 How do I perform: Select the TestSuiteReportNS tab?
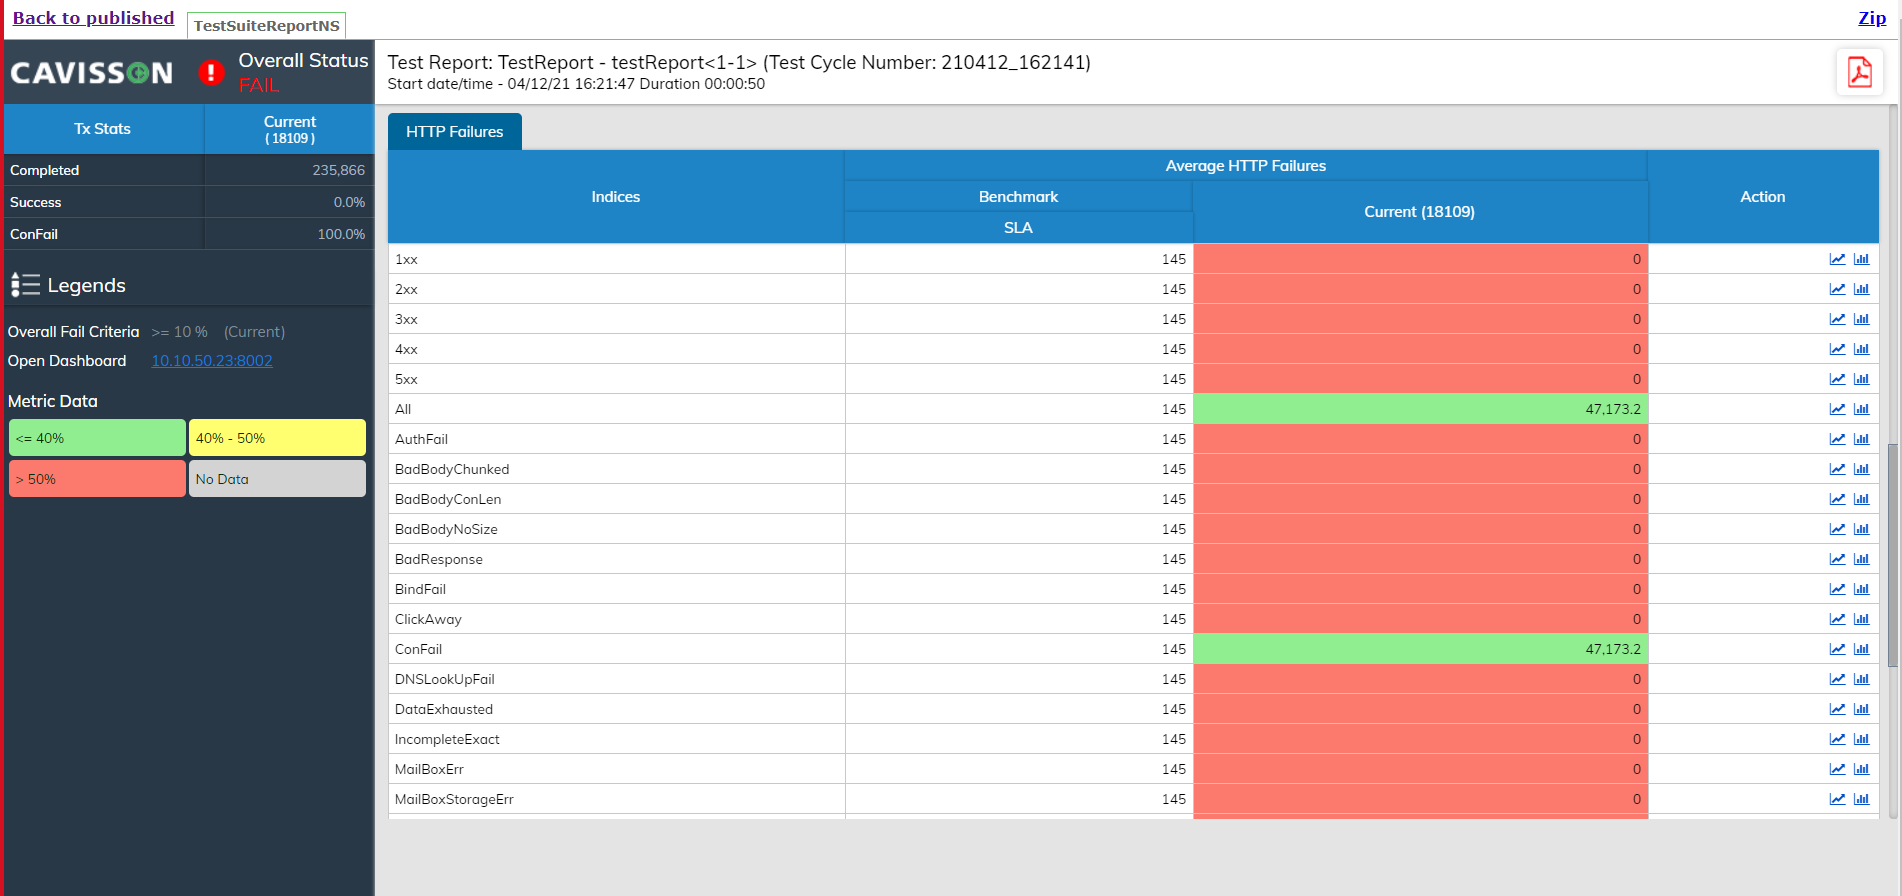[266, 26]
